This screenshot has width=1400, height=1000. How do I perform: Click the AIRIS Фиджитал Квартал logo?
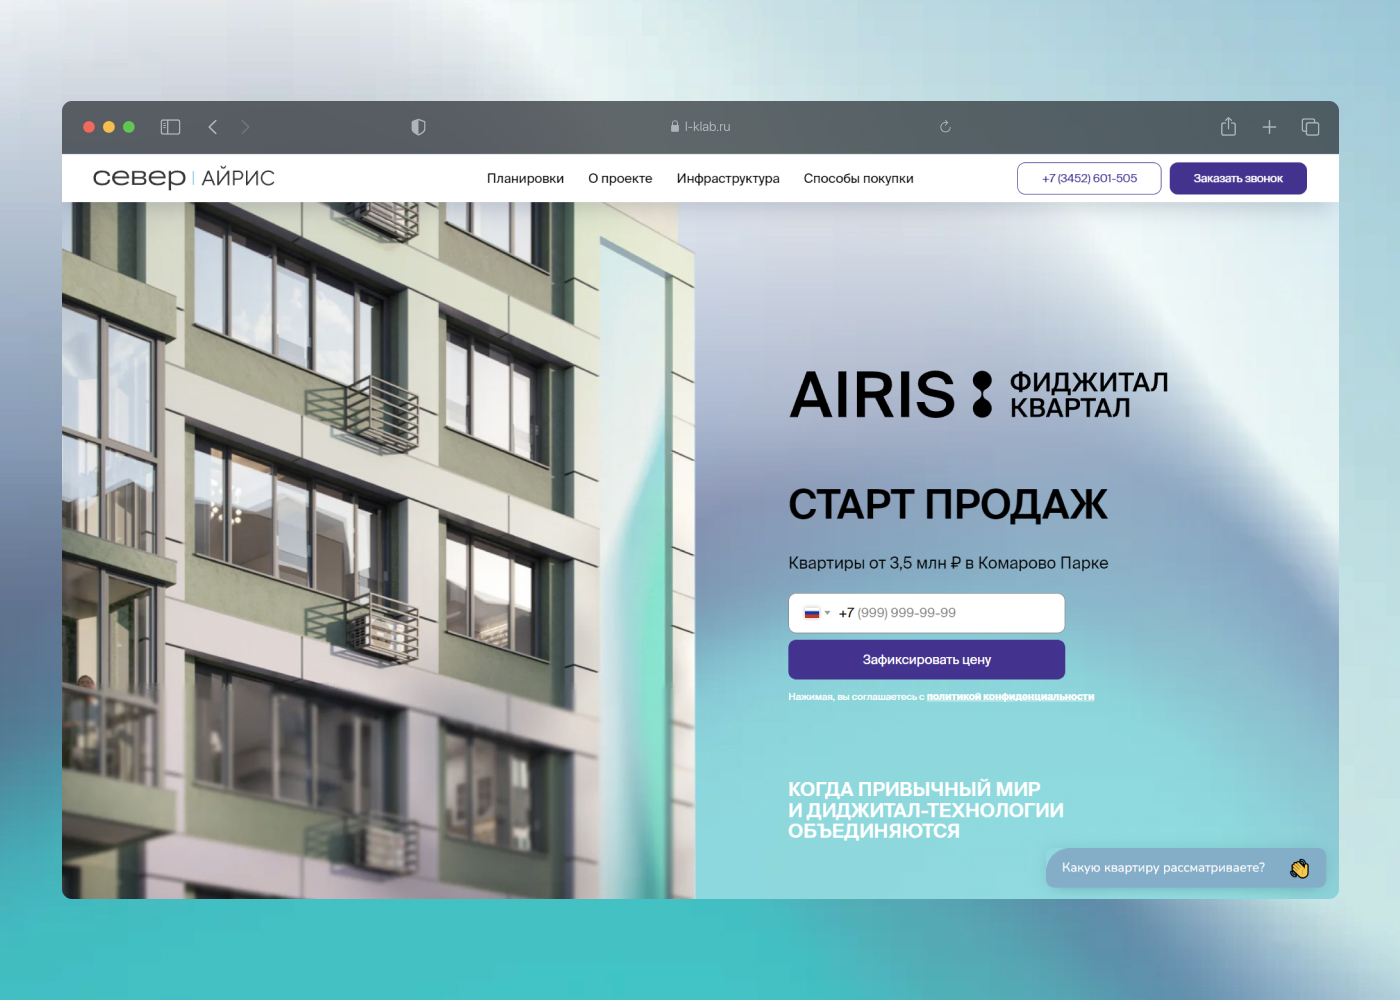pos(978,394)
